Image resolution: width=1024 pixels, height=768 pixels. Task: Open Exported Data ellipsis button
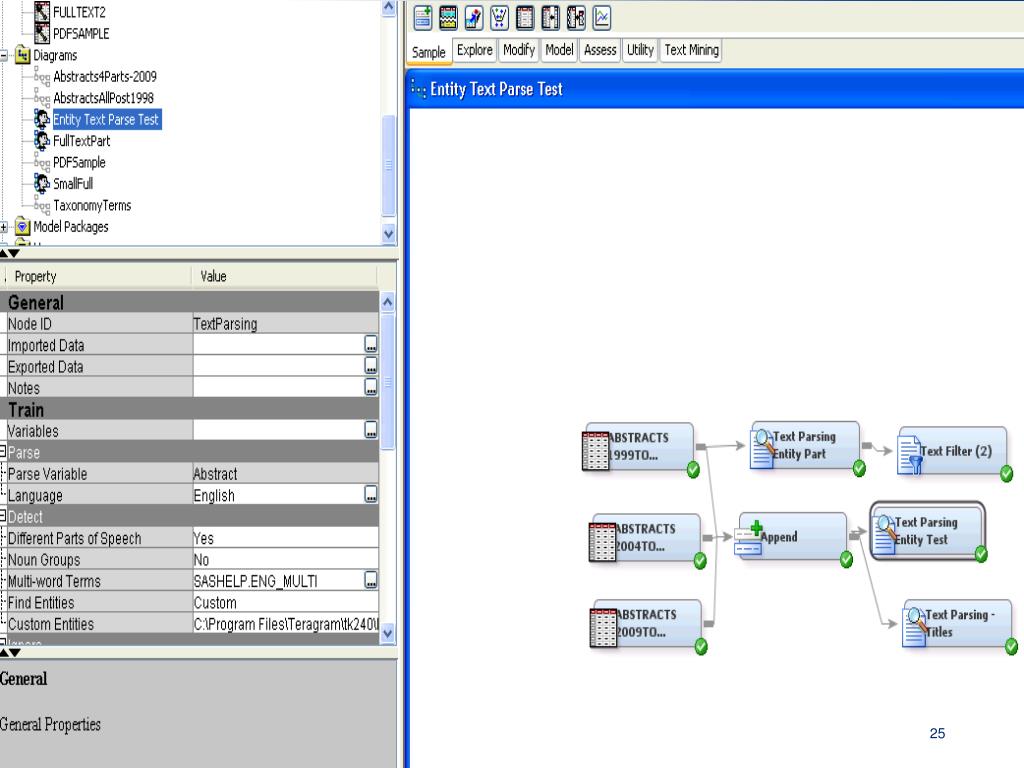(x=370, y=366)
